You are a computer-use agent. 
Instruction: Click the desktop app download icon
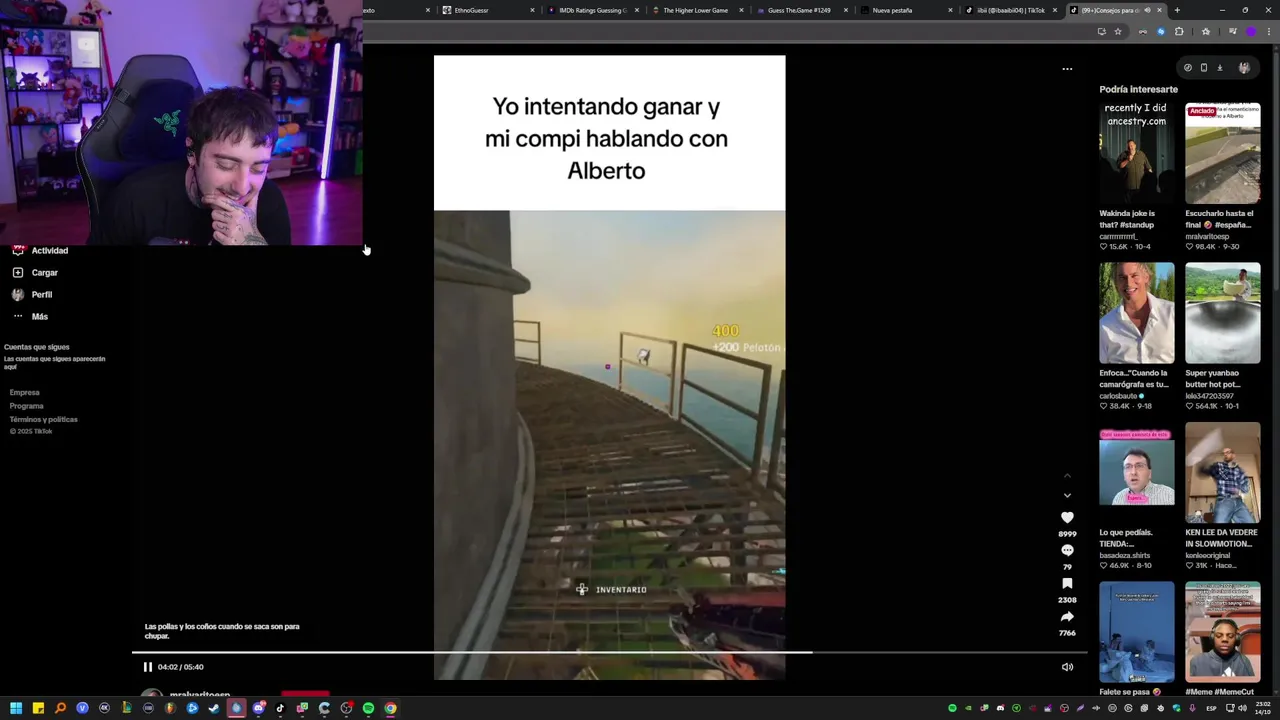1220,67
